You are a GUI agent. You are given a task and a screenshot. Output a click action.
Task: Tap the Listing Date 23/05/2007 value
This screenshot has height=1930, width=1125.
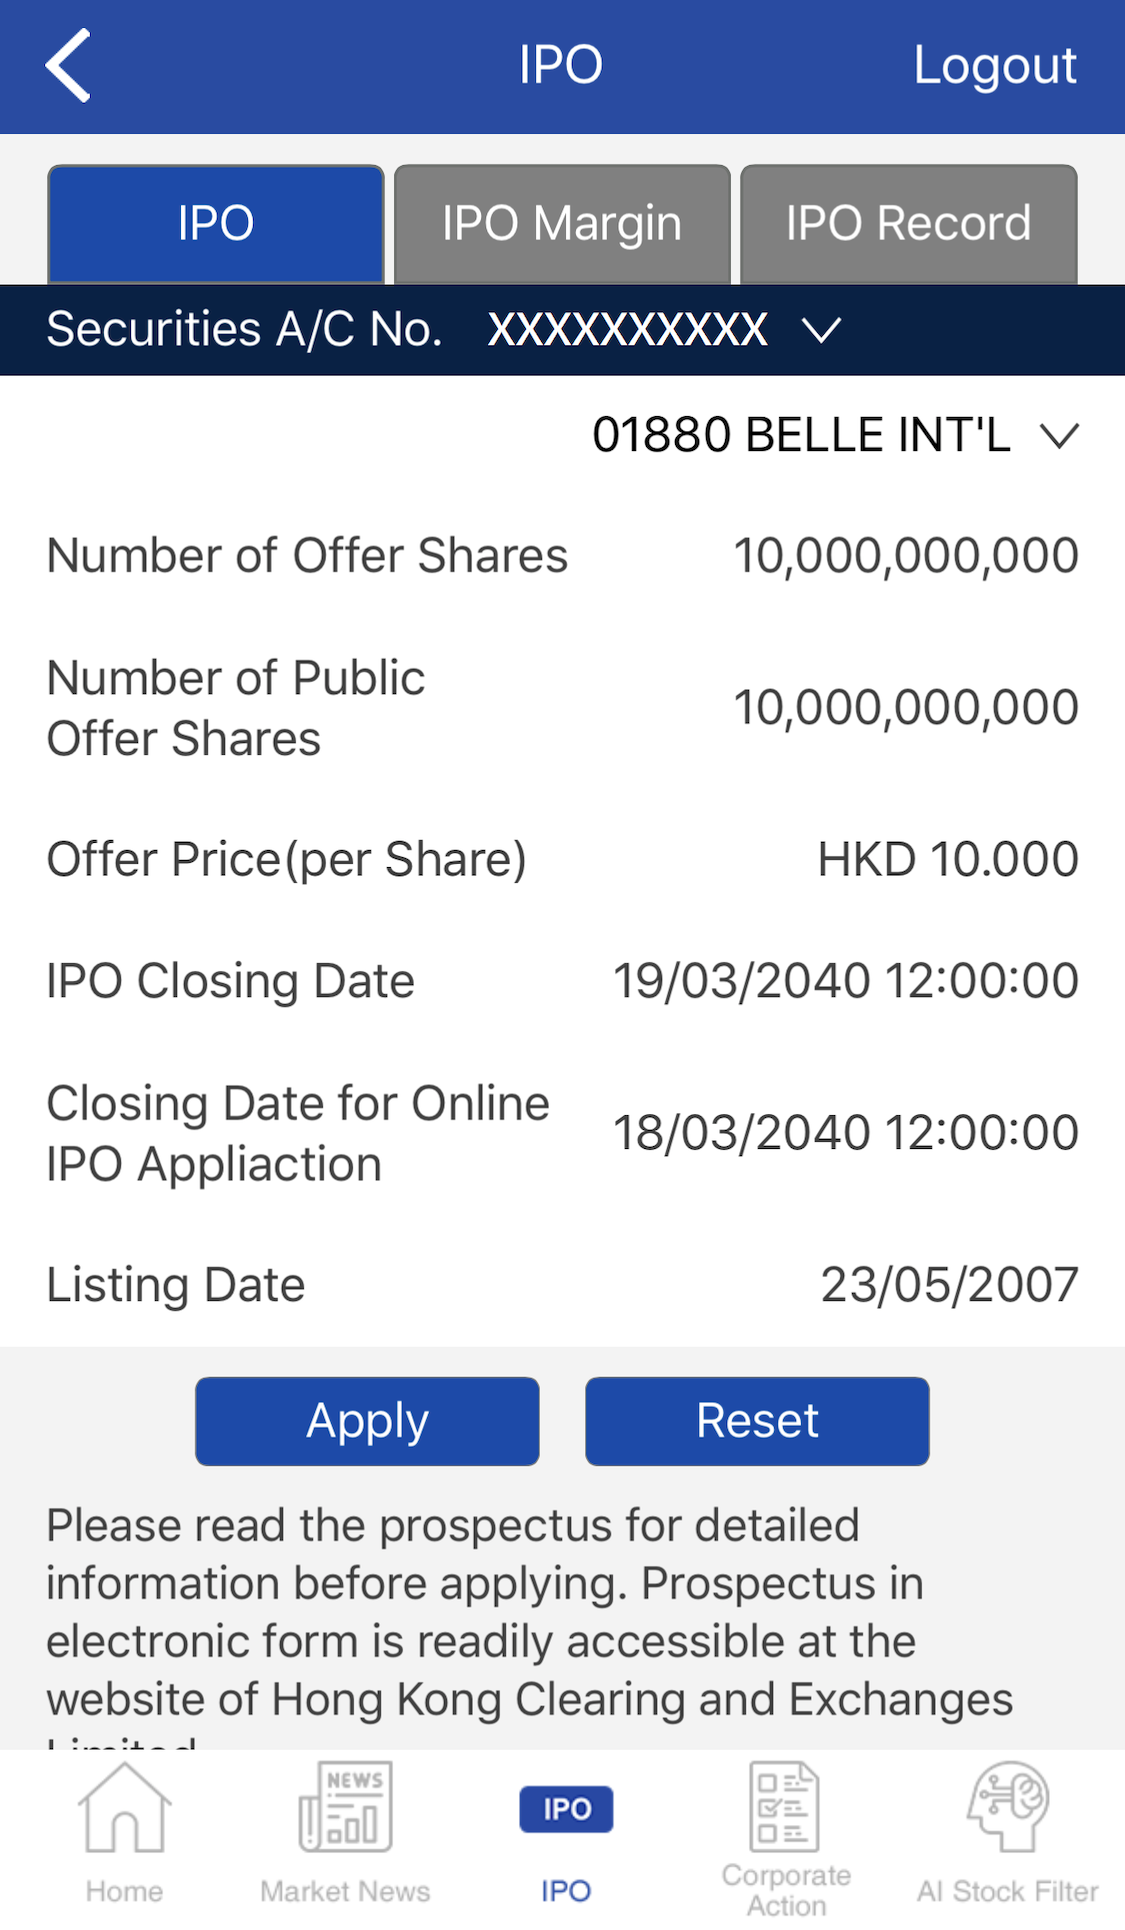949,1285
